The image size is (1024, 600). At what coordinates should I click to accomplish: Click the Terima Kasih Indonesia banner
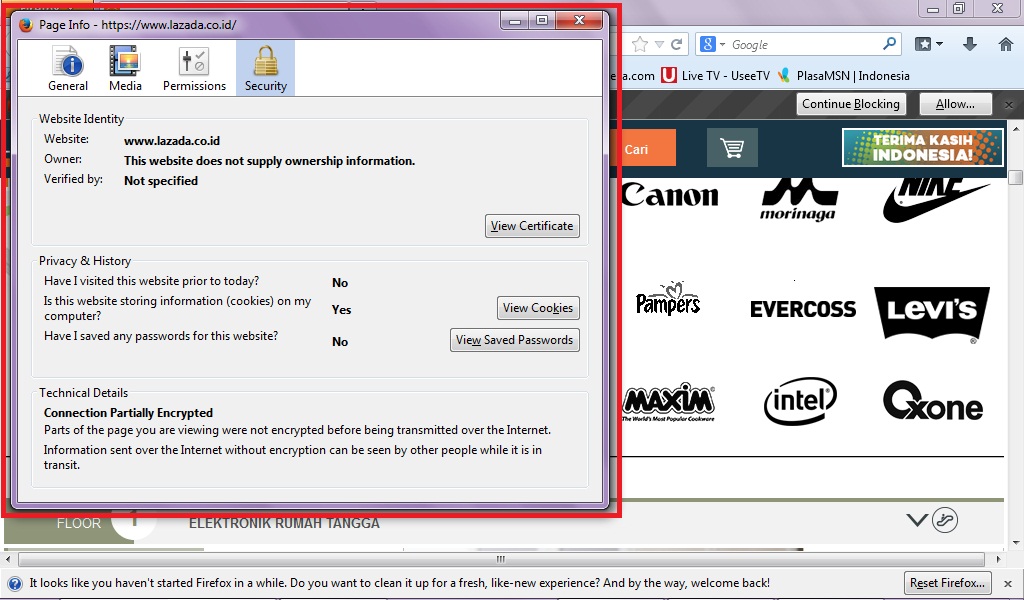(x=922, y=147)
